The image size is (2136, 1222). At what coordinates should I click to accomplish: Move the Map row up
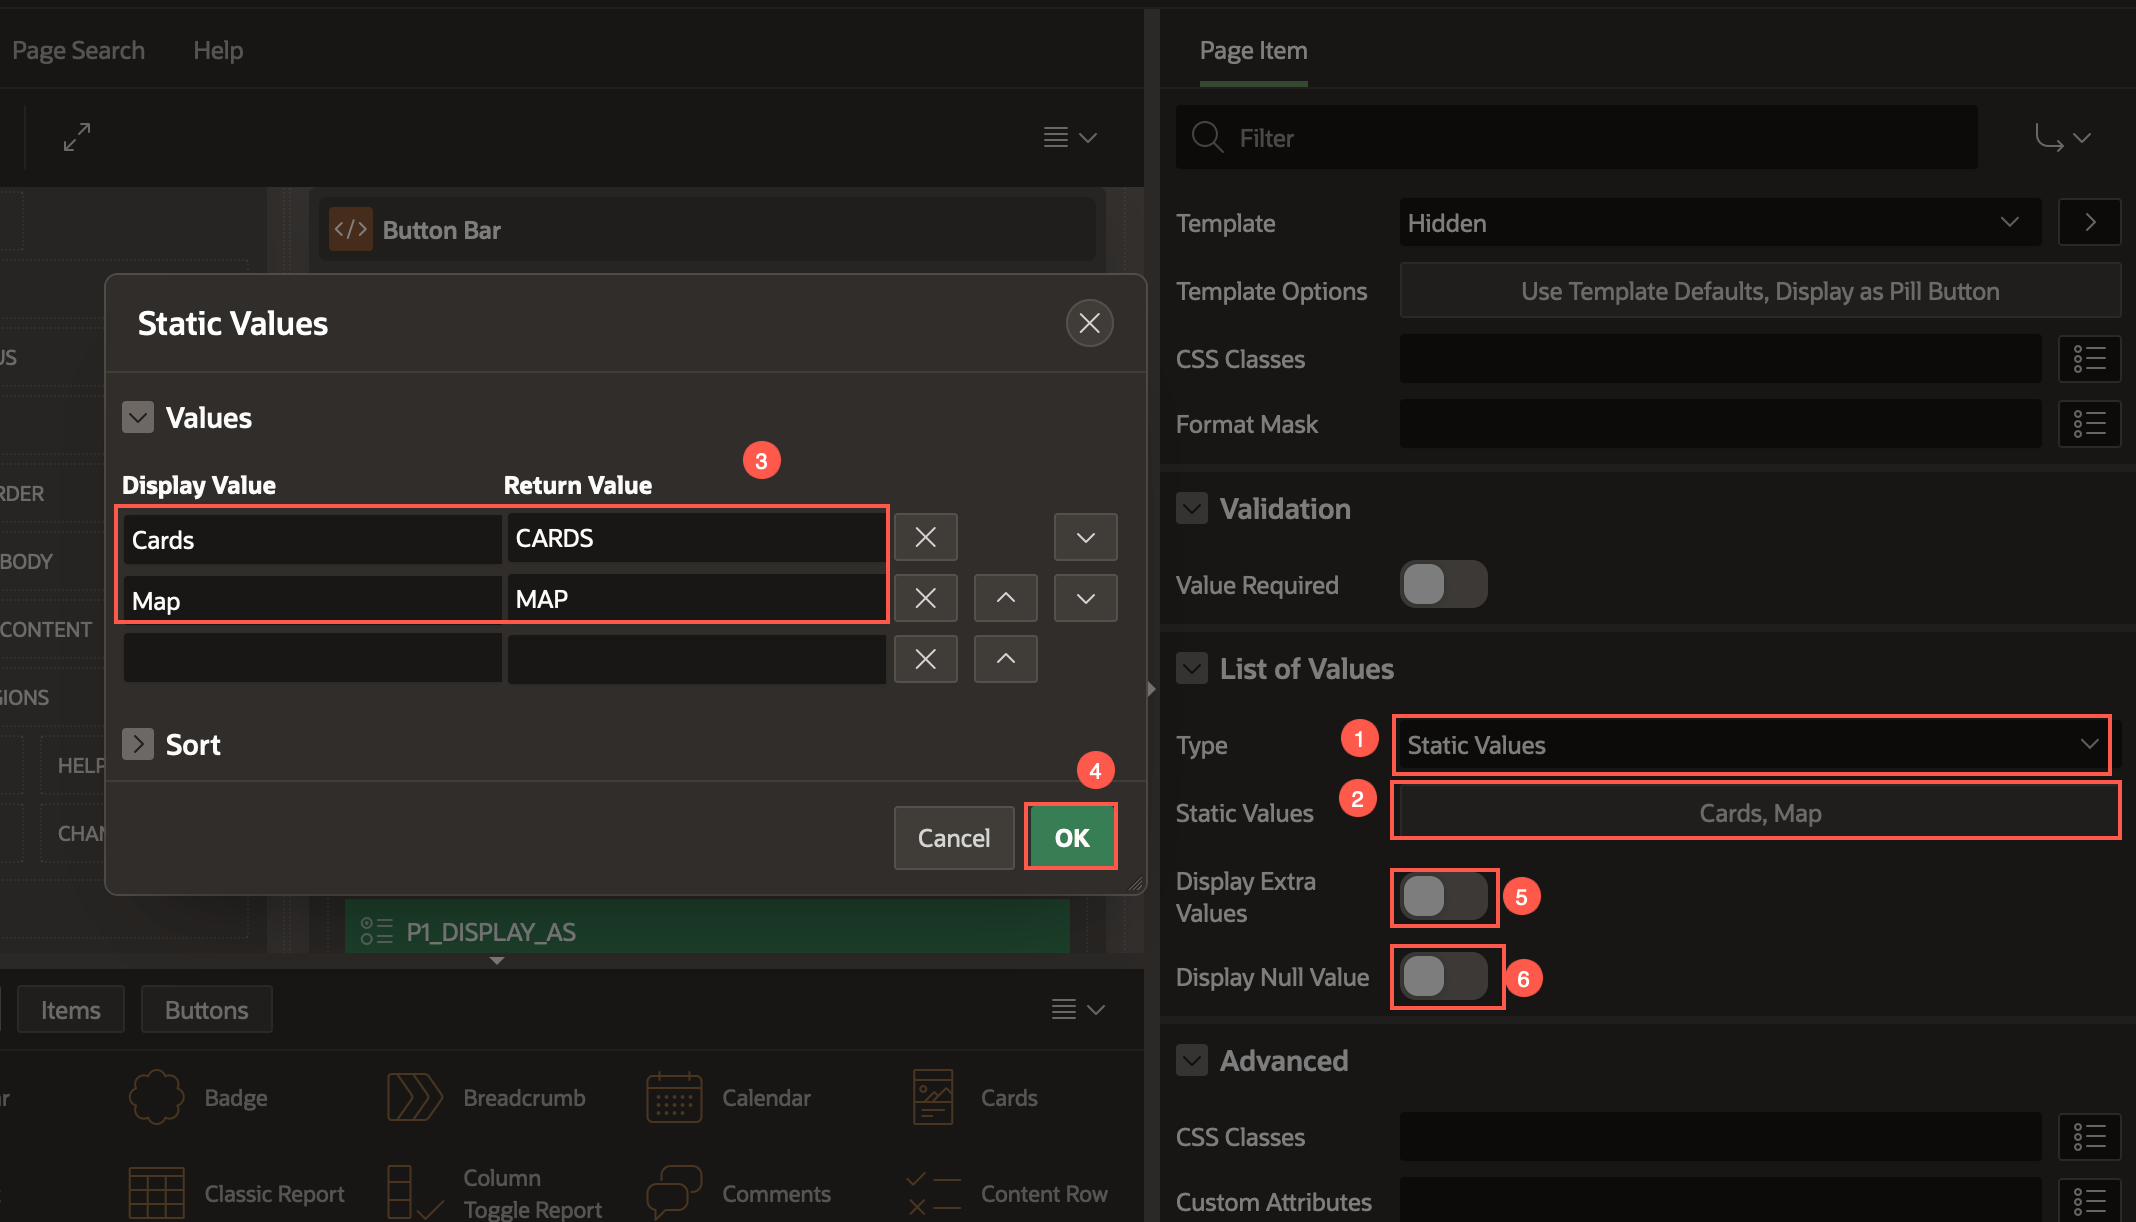(x=1005, y=598)
